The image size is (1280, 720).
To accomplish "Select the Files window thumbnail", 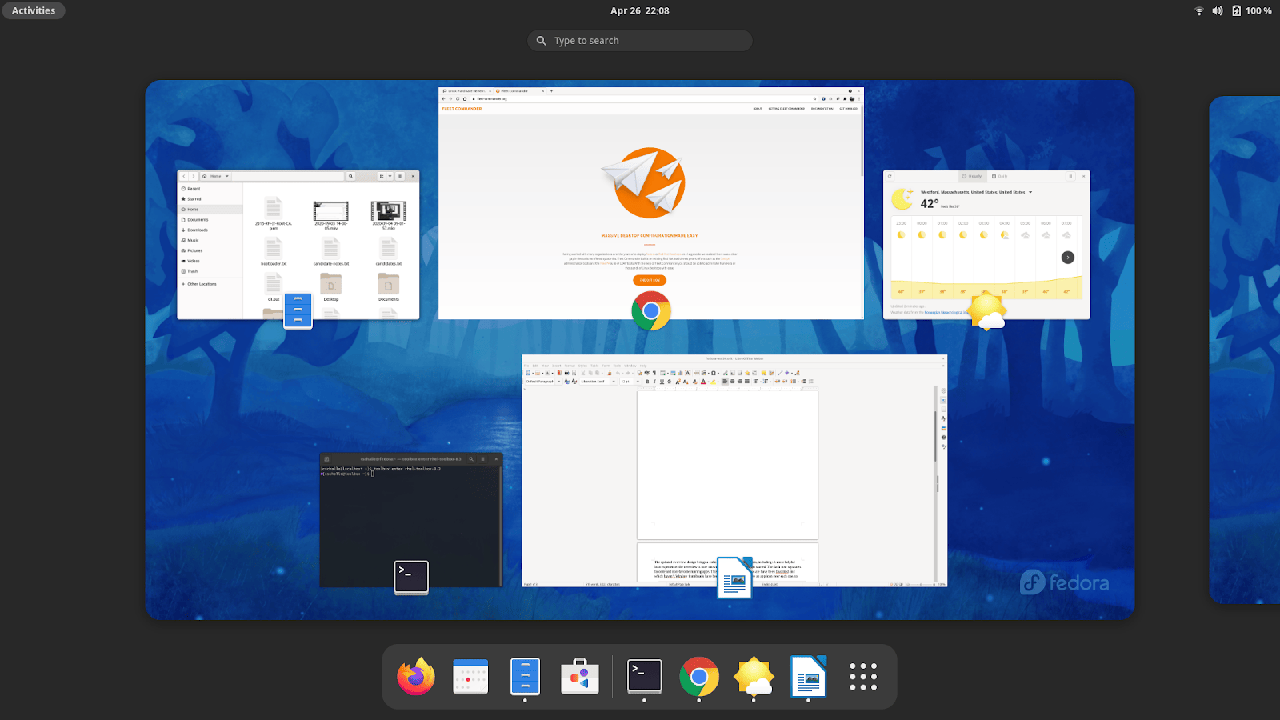I will point(298,240).
